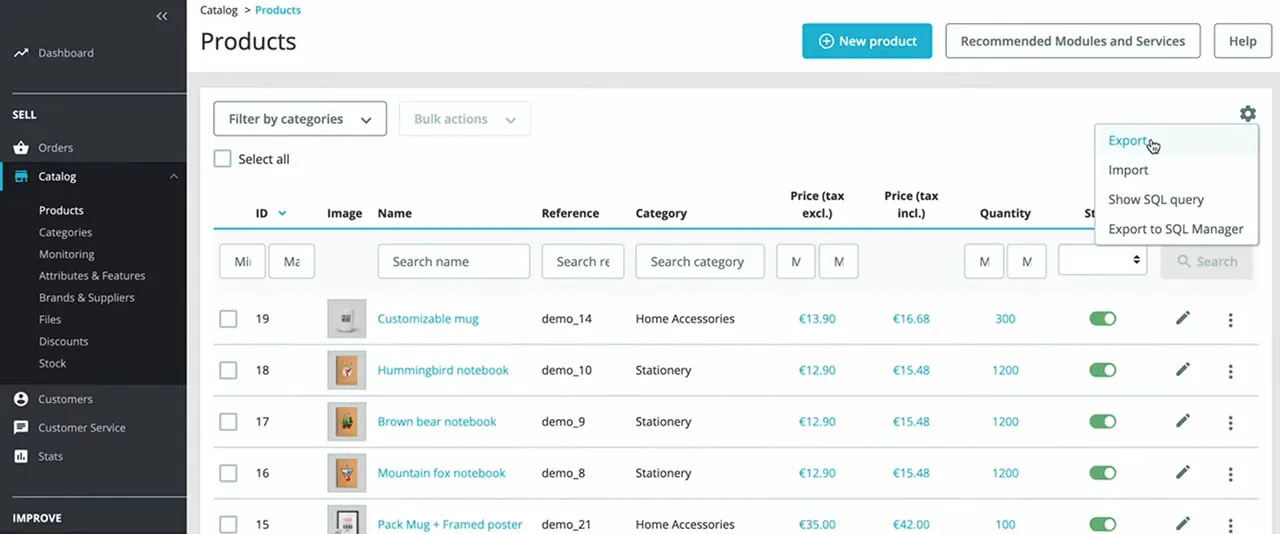Open the Hummingbird notebook product link
The image size is (1280, 534).
point(443,370)
